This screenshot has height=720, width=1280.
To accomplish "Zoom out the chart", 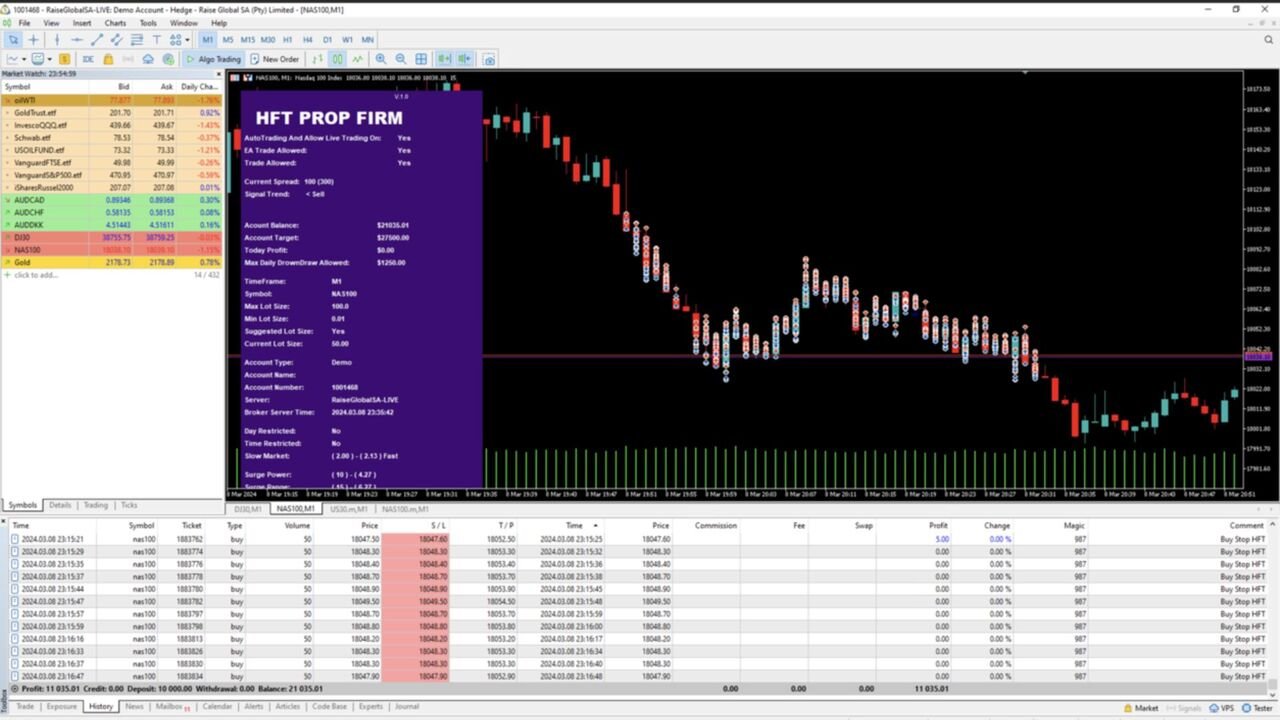I will [x=400, y=59].
